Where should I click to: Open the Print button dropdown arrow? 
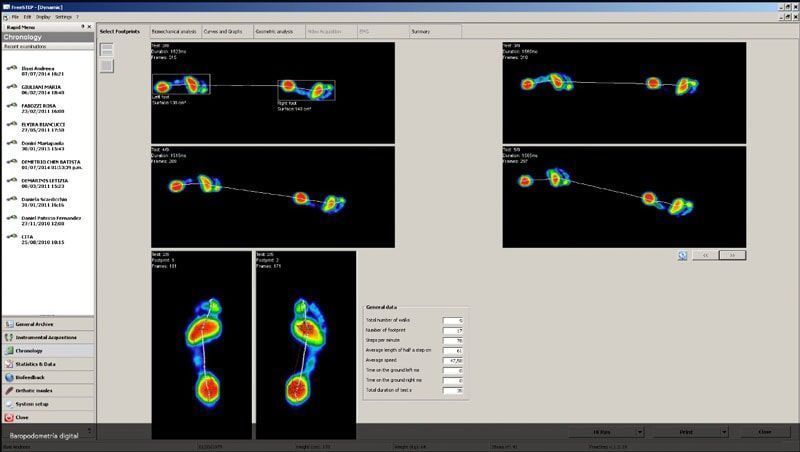[x=723, y=432]
